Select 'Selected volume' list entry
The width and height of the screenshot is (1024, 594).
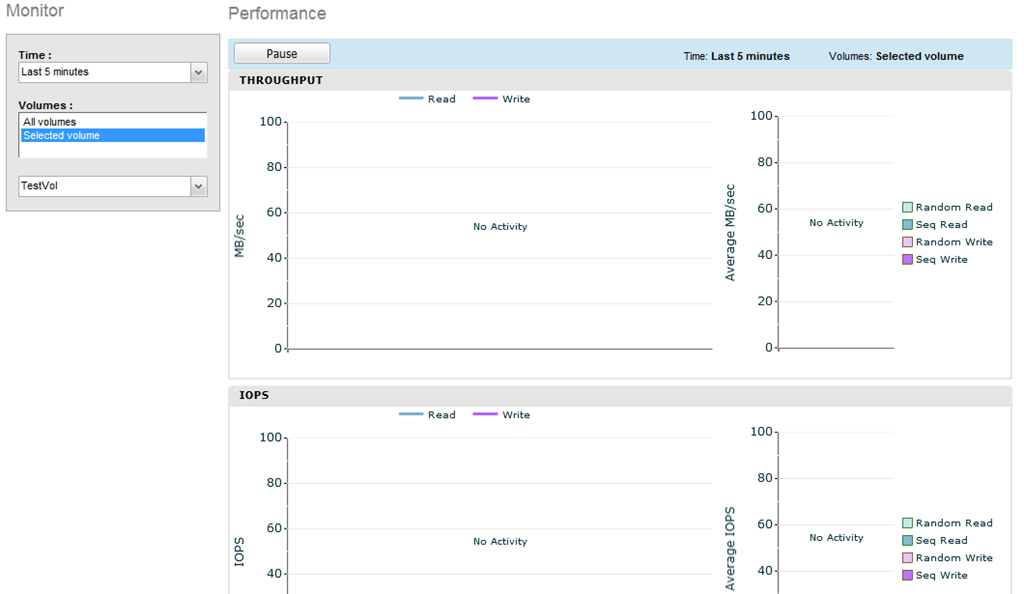[x=61, y=135]
